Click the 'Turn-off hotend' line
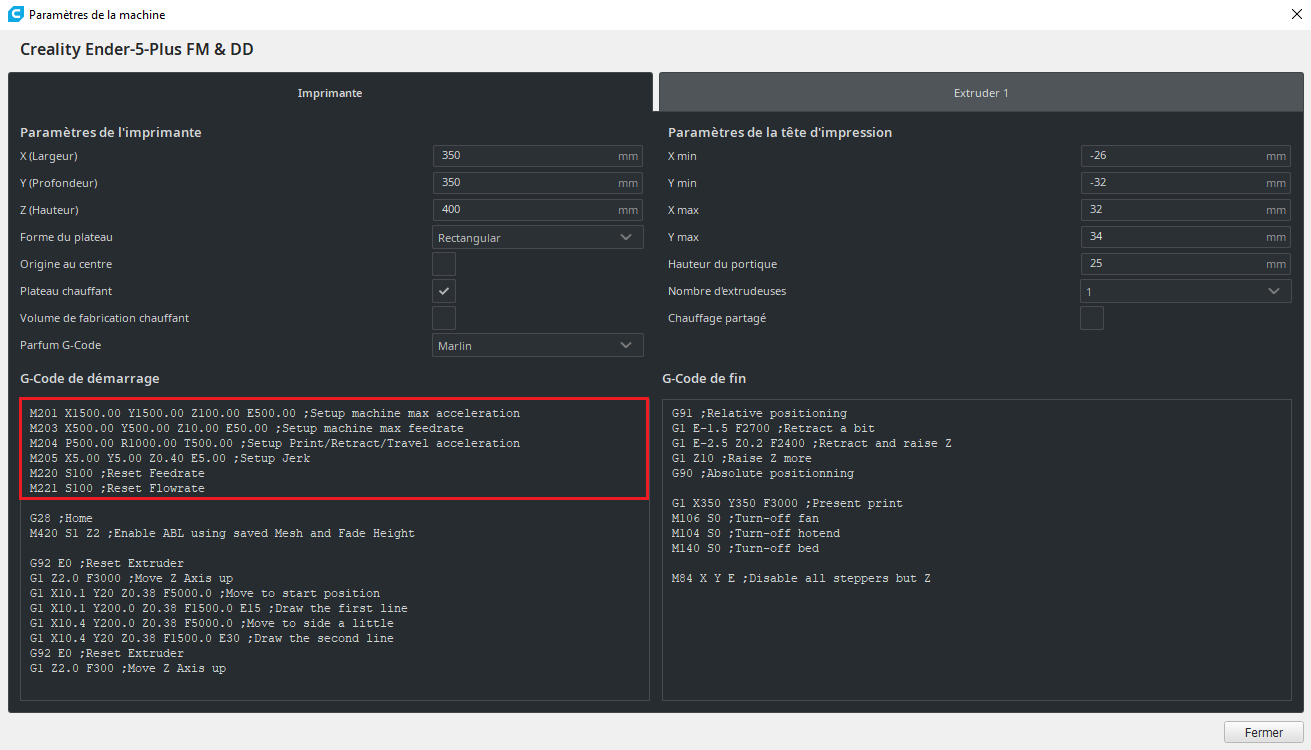 (756, 533)
